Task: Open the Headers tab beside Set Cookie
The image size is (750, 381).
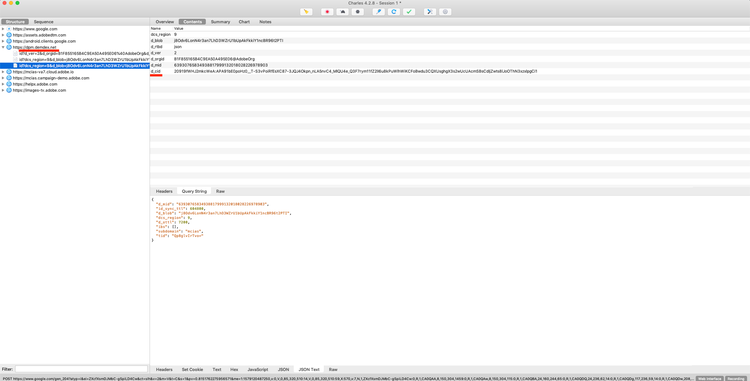Action: point(164,370)
